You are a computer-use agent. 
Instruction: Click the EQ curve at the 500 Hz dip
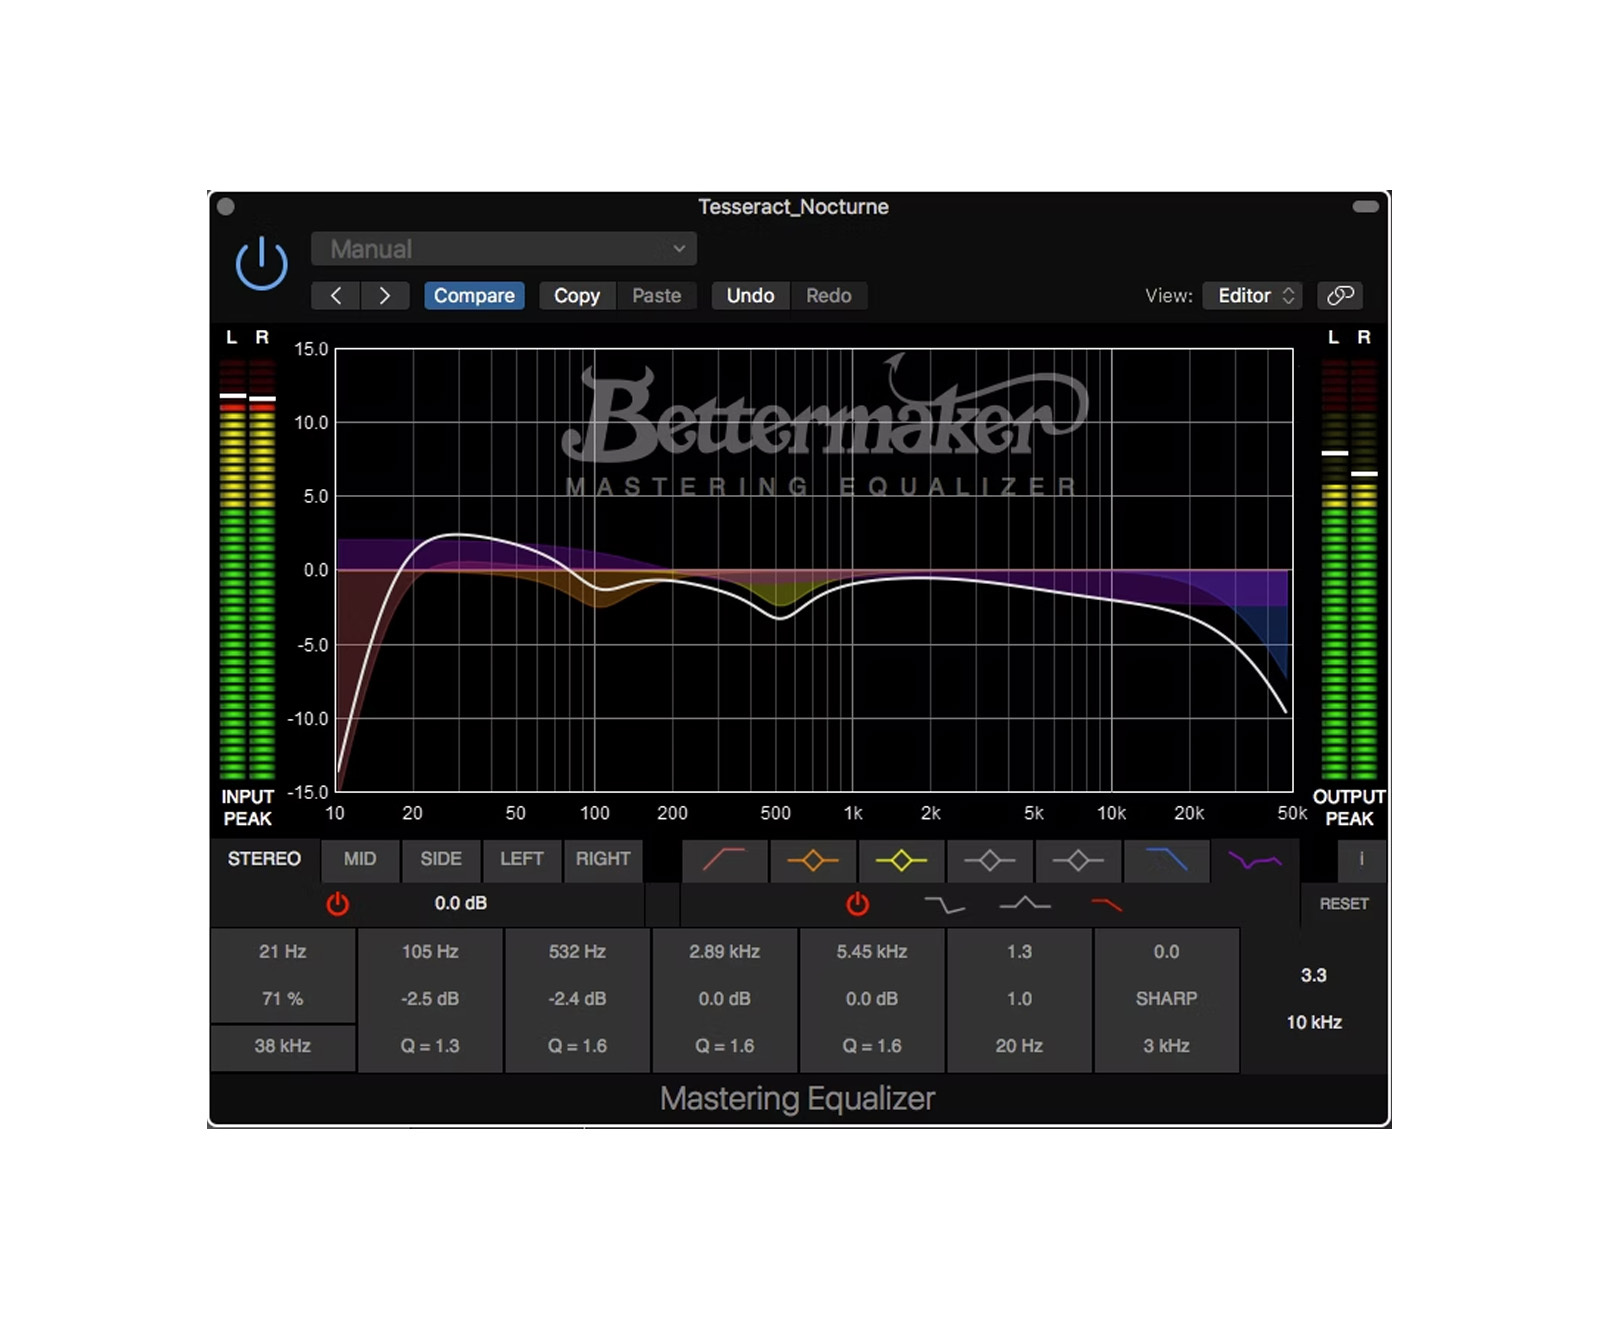click(x=779, y=618)
